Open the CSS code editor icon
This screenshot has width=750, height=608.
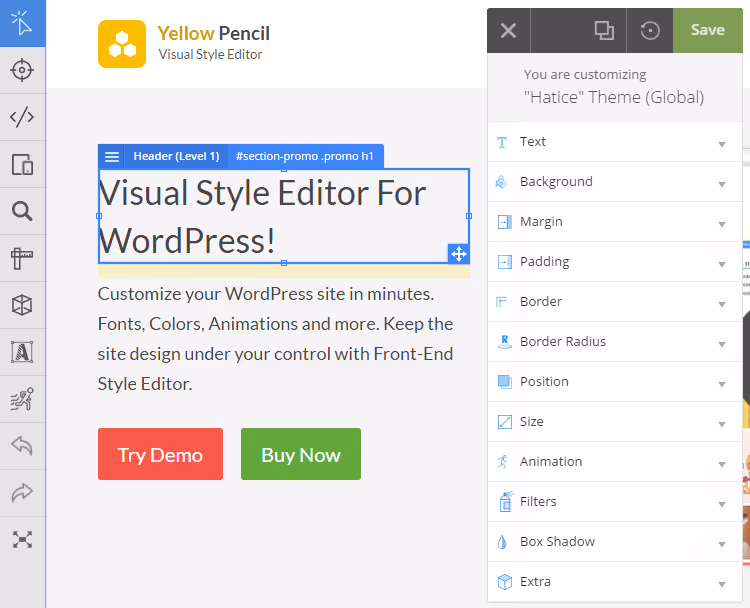(x=22, y=117)
